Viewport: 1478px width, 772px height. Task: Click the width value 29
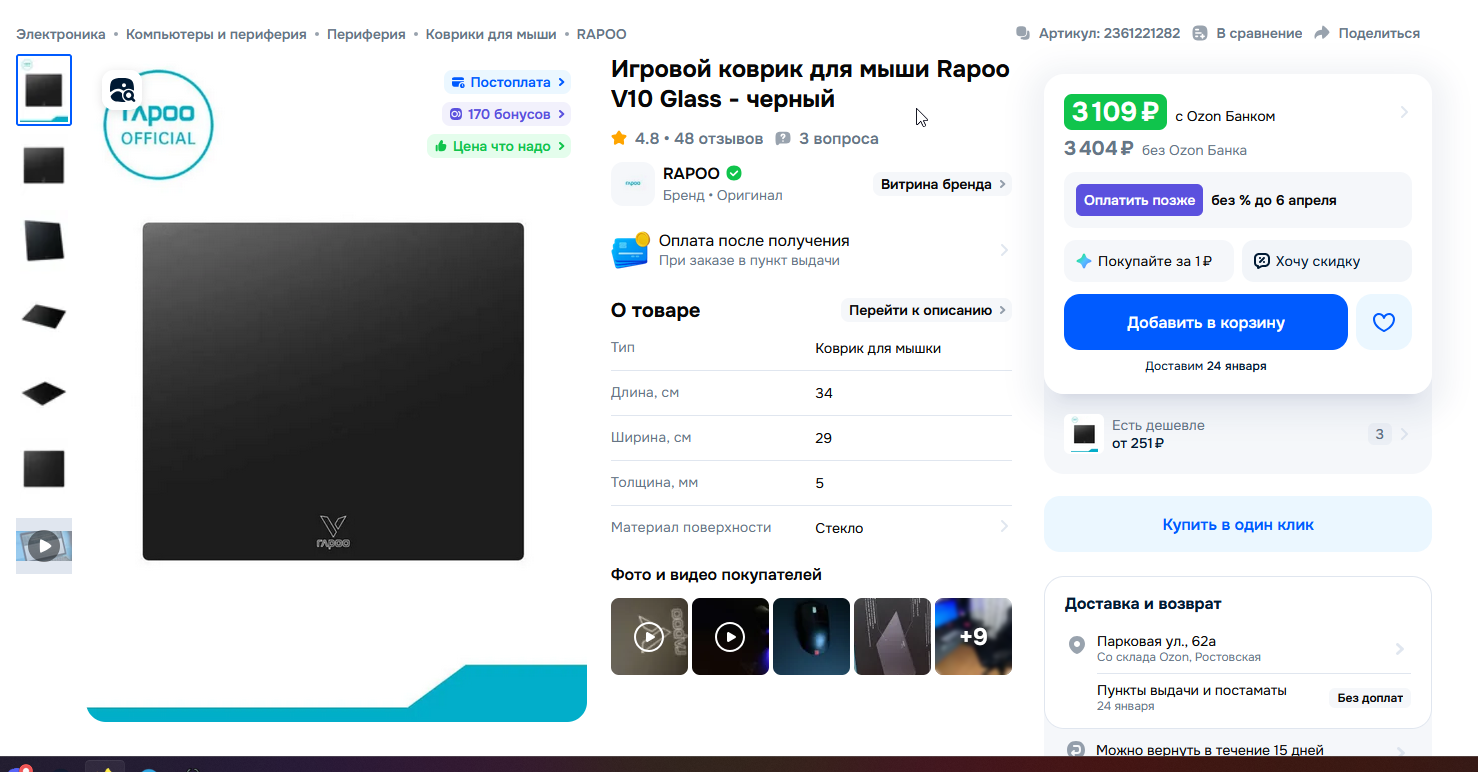[824, 438]
